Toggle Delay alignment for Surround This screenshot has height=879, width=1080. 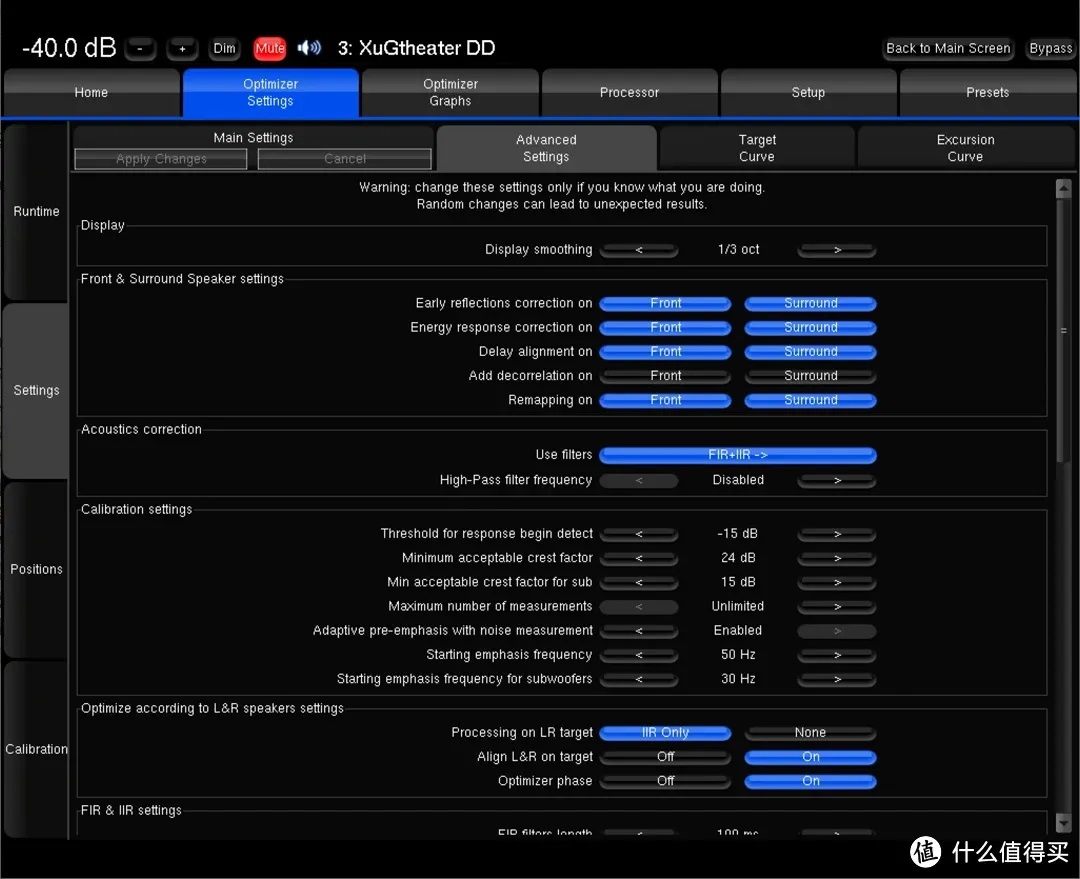(811, 351)
